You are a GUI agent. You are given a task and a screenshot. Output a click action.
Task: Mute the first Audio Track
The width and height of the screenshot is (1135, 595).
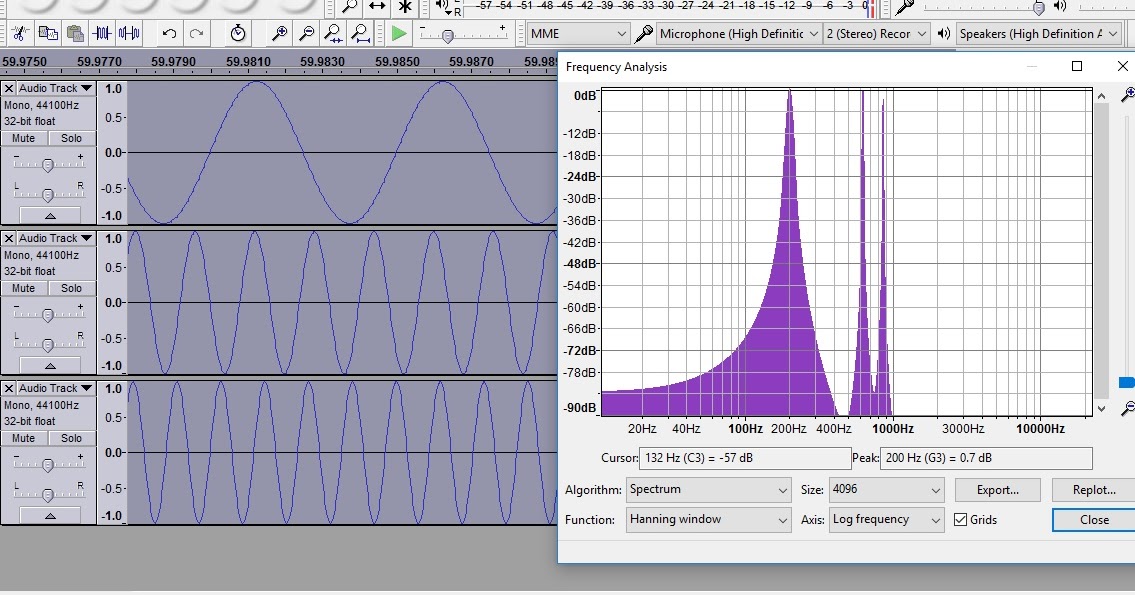pyautogui.click(x=22, y=138)
